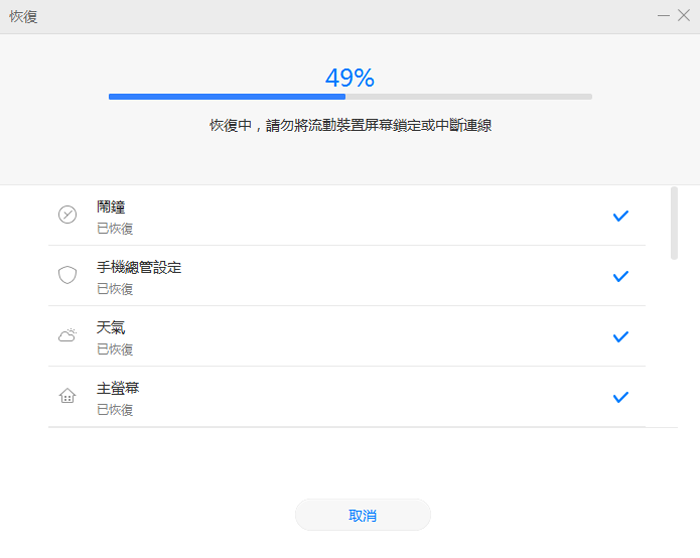
Task: Click the alarm clock (鬧鐘) icon
Action: pos(67,215)
